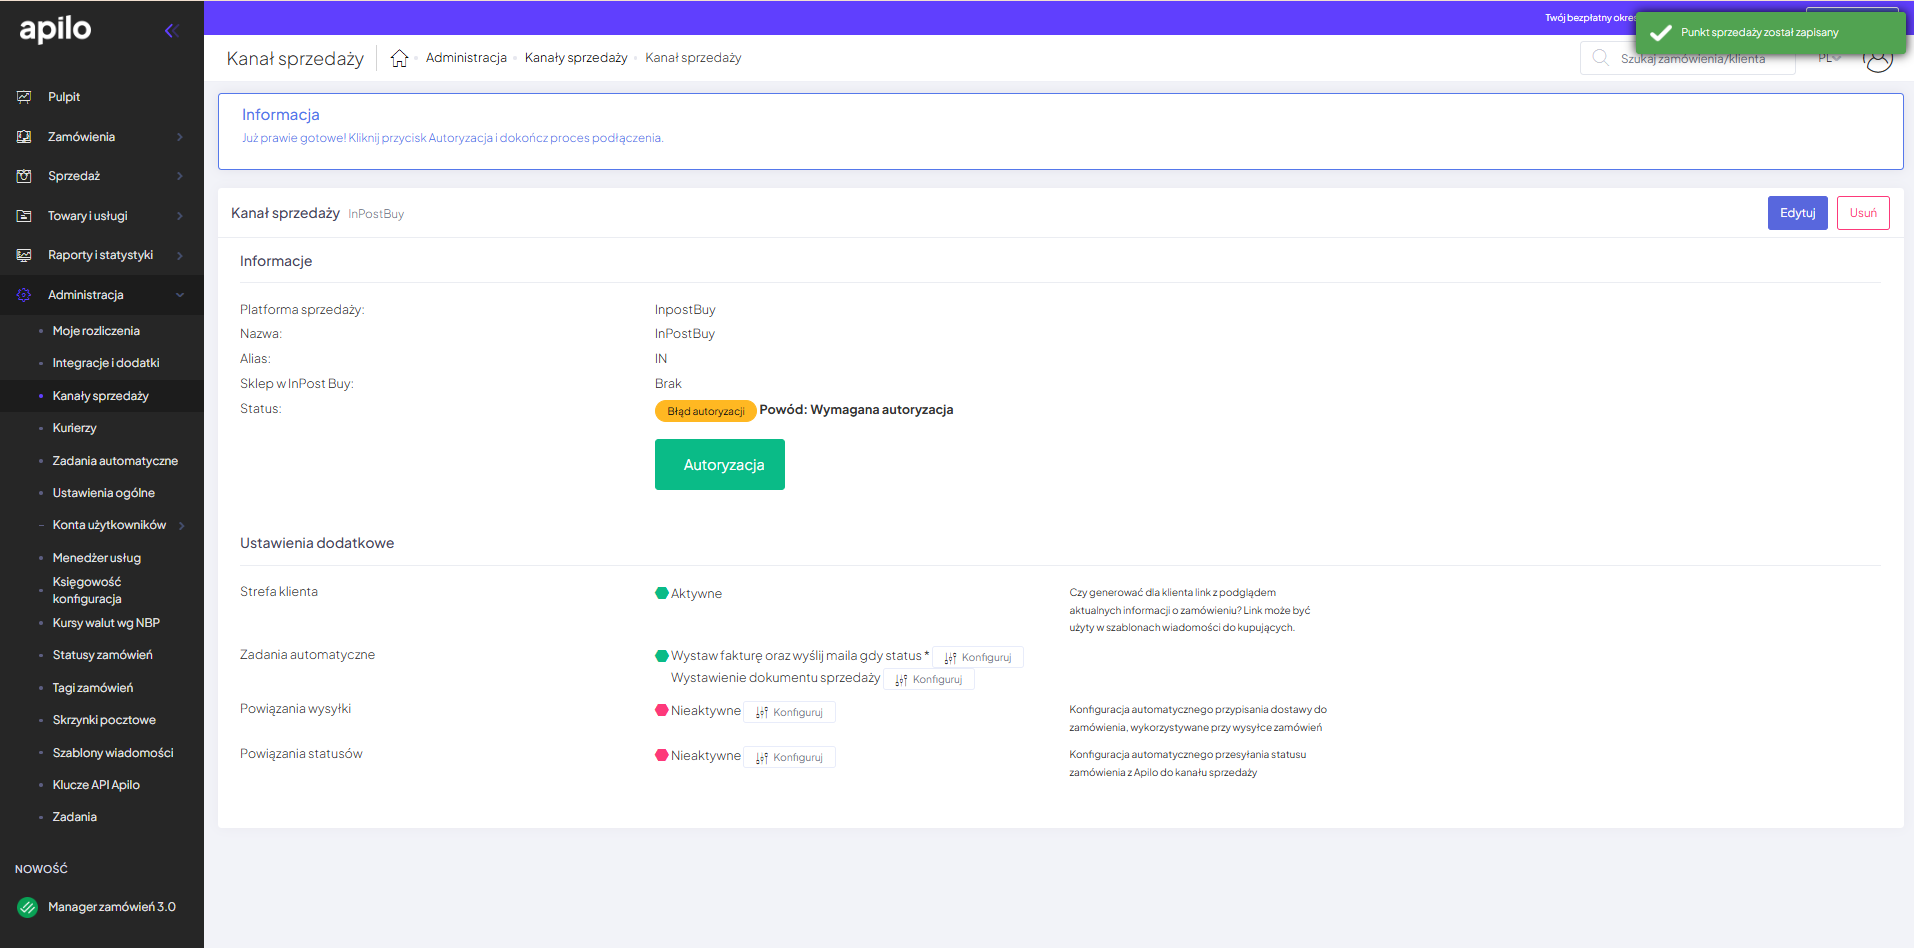Go to Statusy zamówień menu item

click(x=102, y=655)
